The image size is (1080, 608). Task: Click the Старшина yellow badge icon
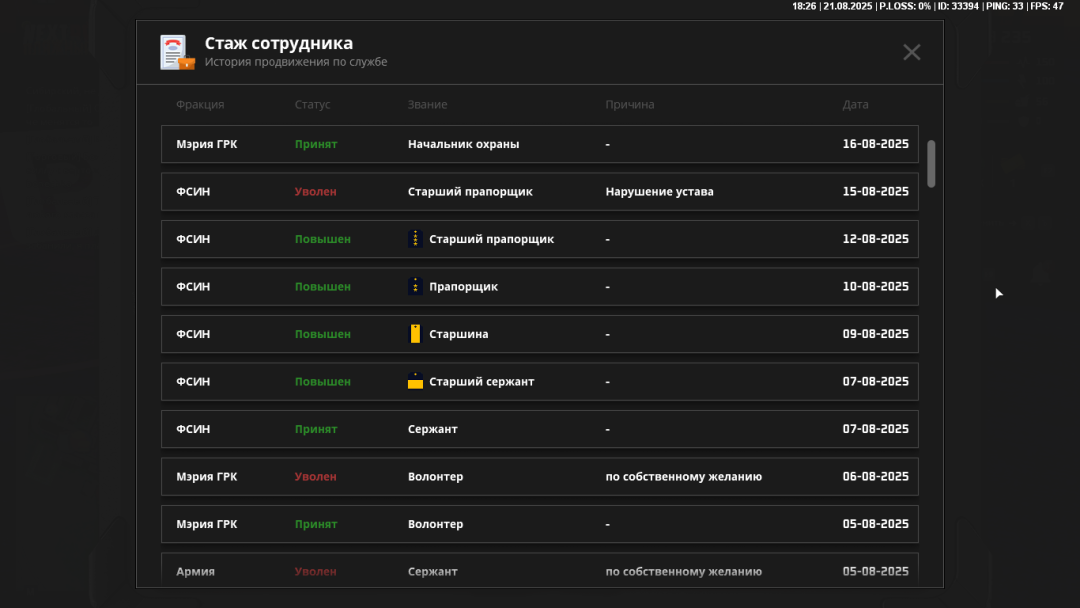point(415,333)
